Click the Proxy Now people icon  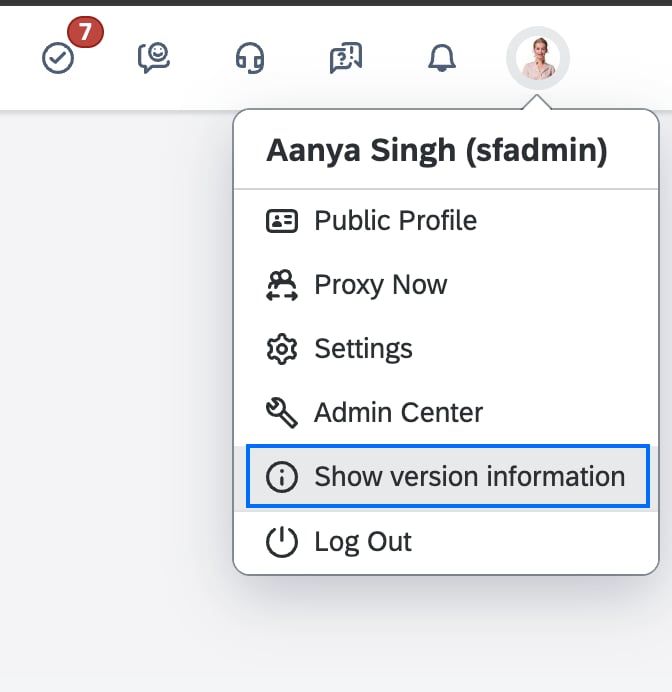point(282,285)
